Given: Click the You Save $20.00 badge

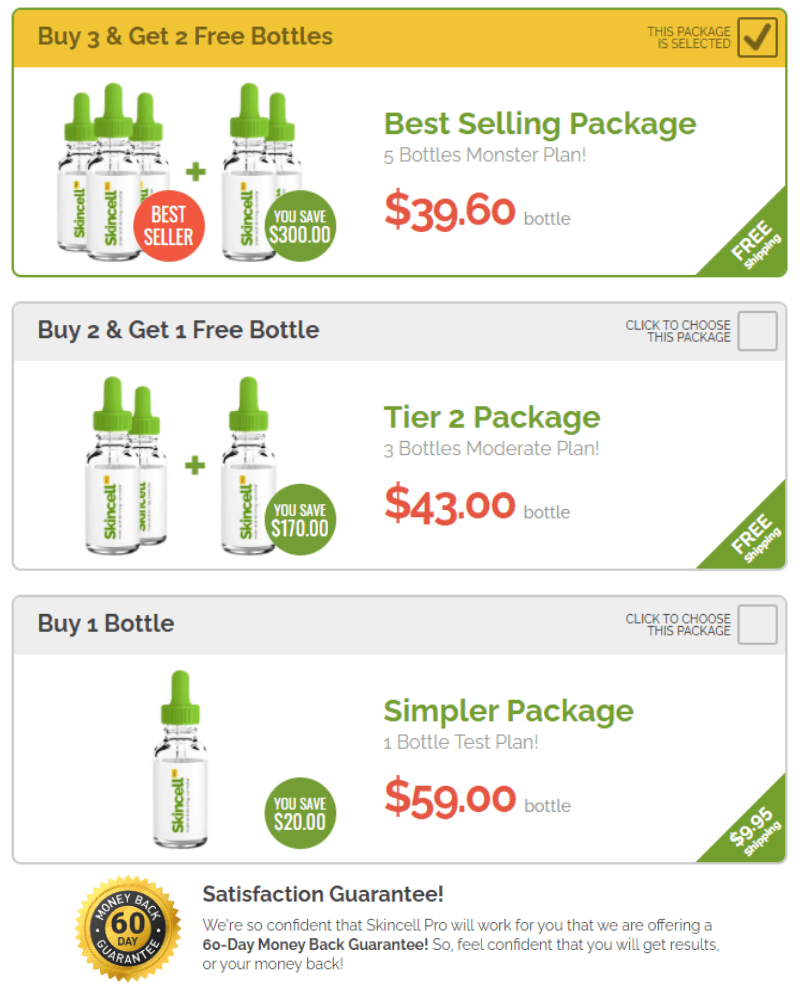Looking at the screenshot, I should tap(299, 813).
